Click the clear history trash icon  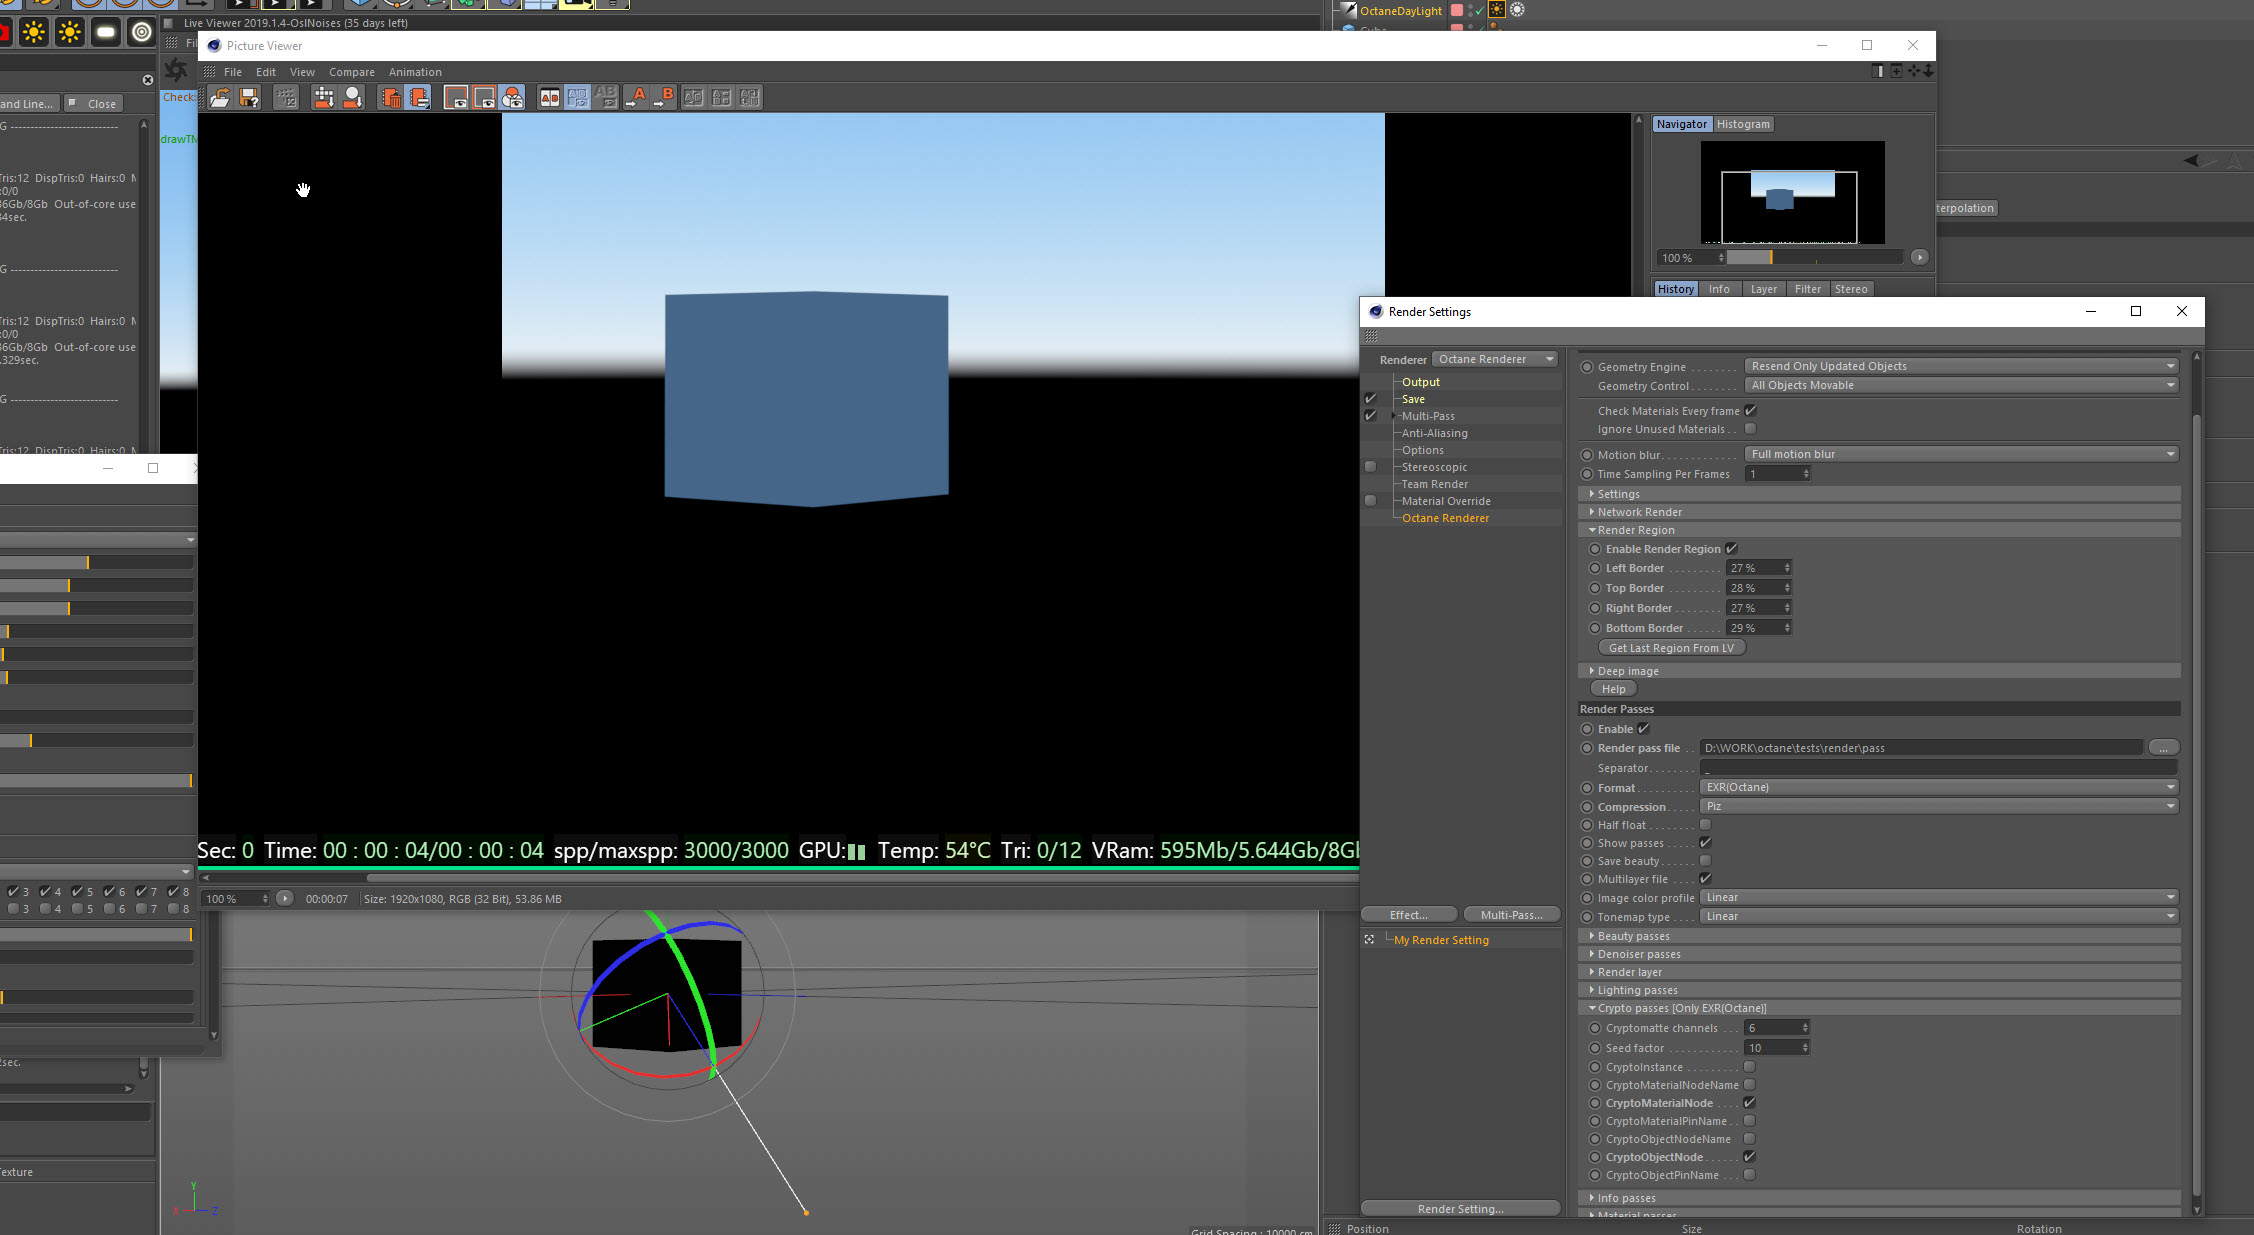tap(391, 97)
